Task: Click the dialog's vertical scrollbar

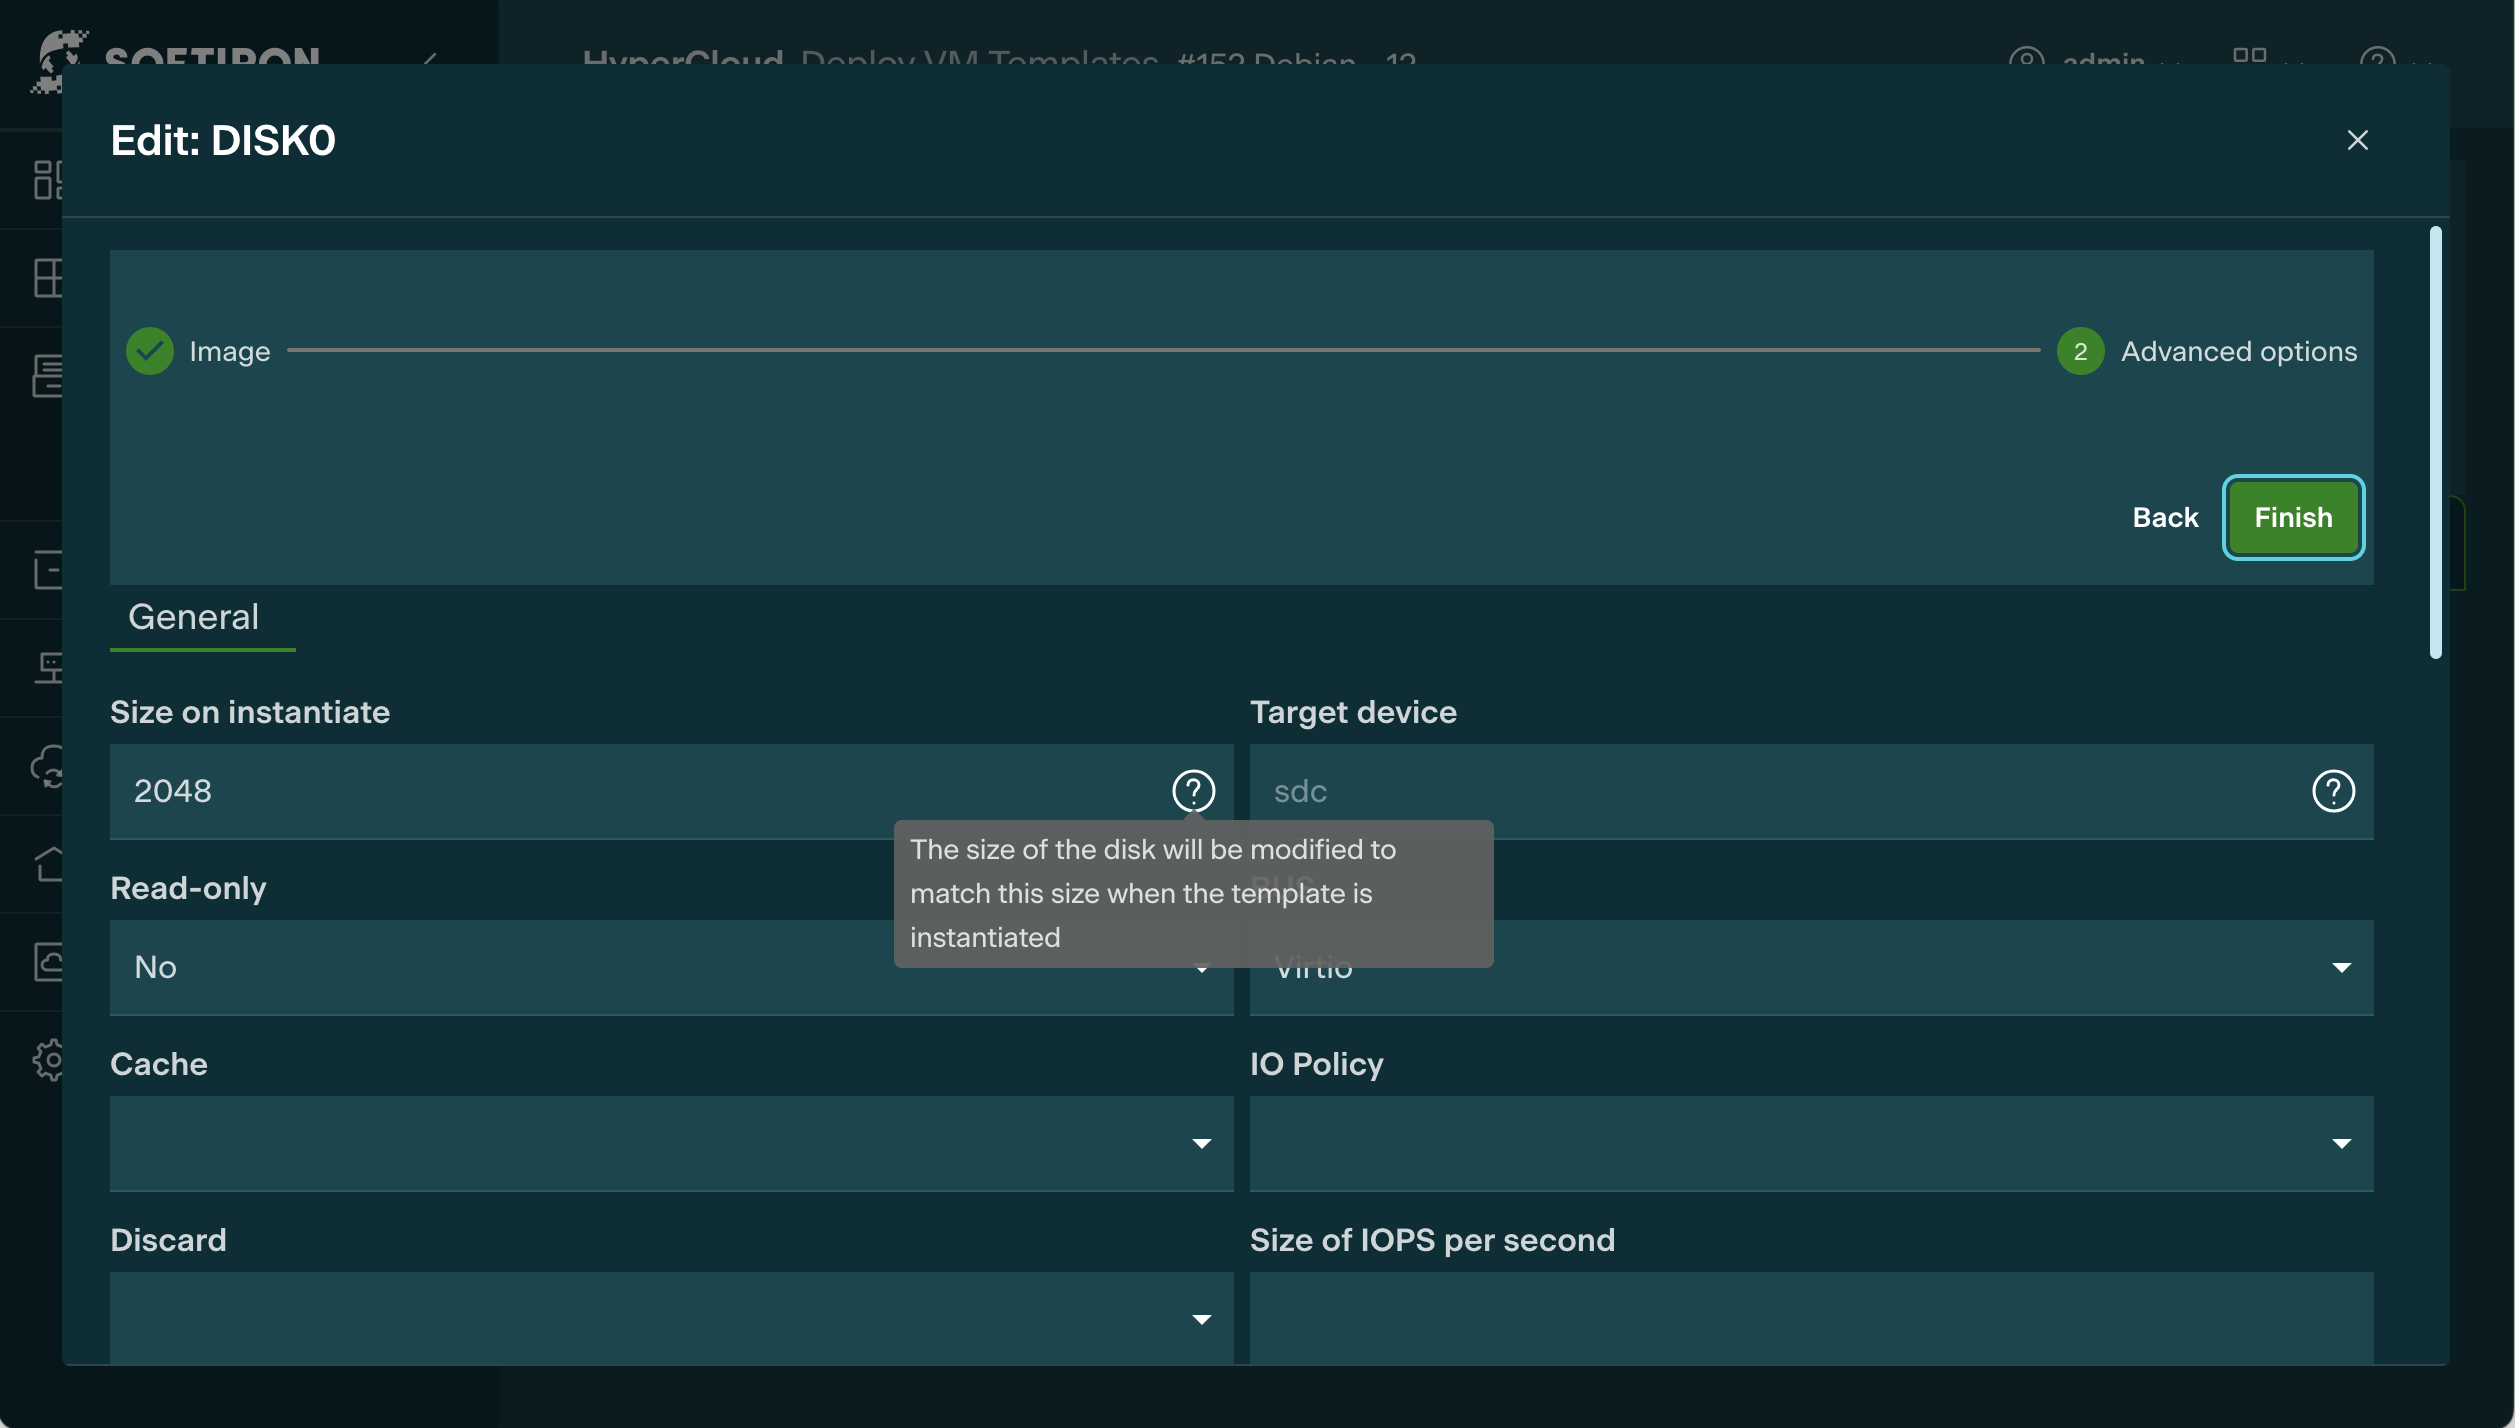Action: [x=2435, y=440]
